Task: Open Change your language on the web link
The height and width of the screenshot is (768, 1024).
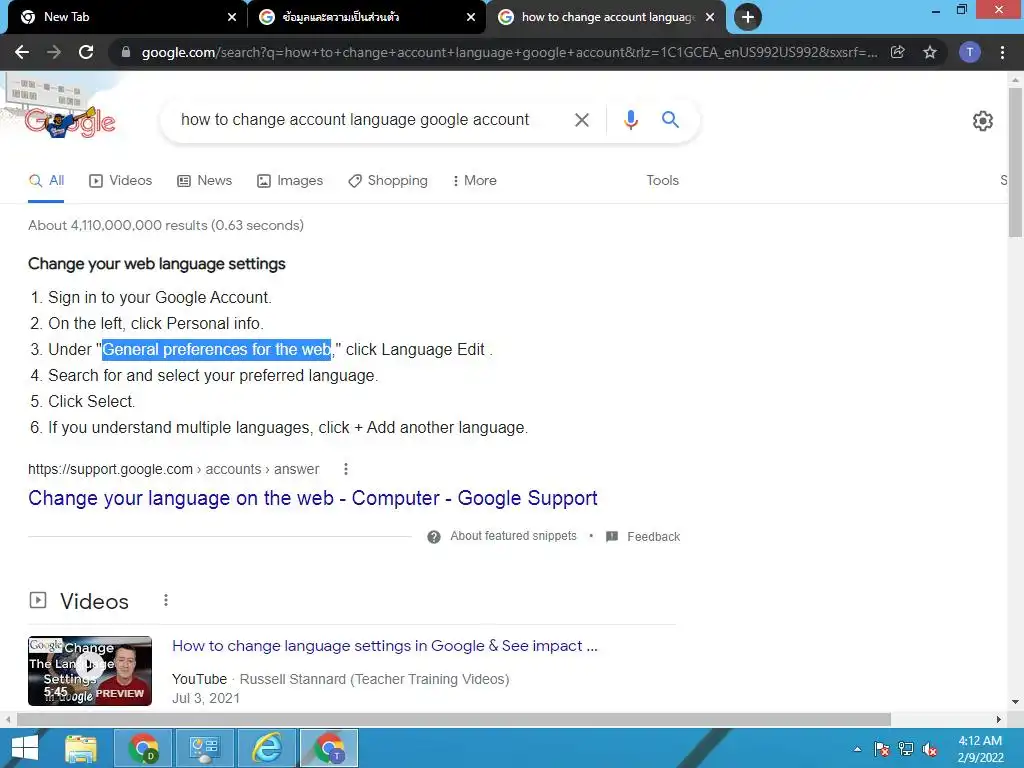Action: (x=313, y=498)
